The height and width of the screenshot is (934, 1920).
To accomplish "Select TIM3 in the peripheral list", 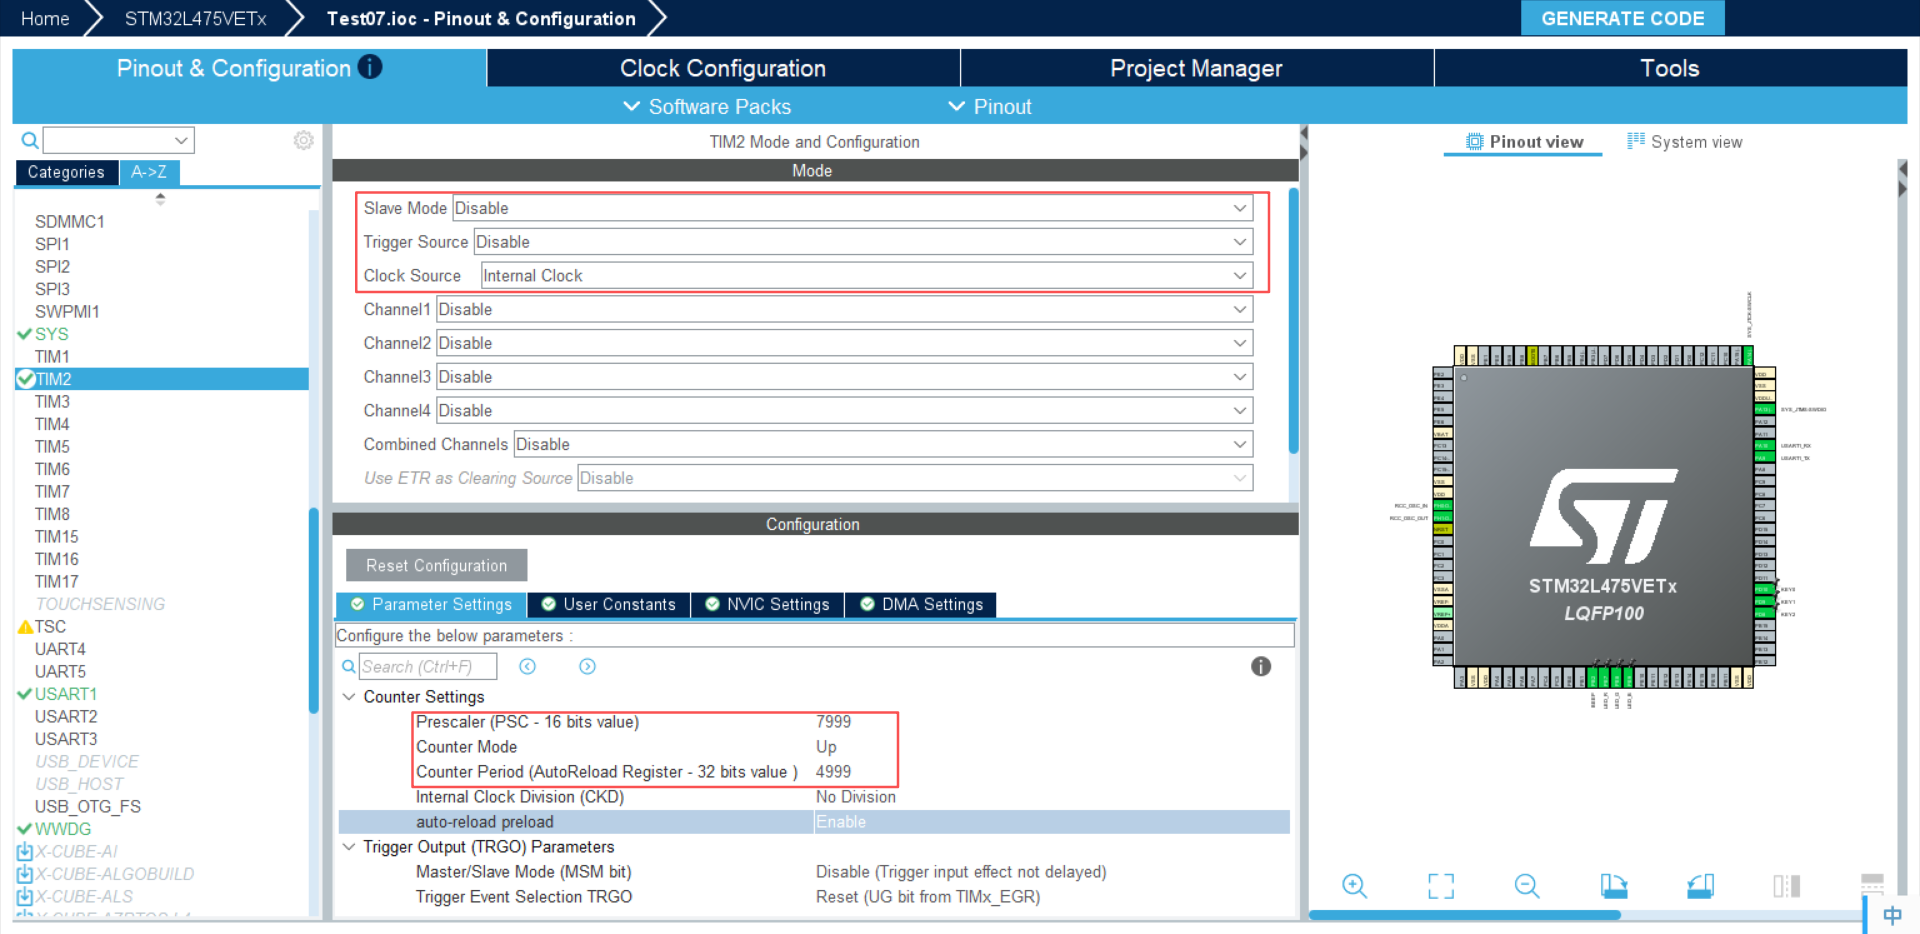I will [x=52, y=402].
